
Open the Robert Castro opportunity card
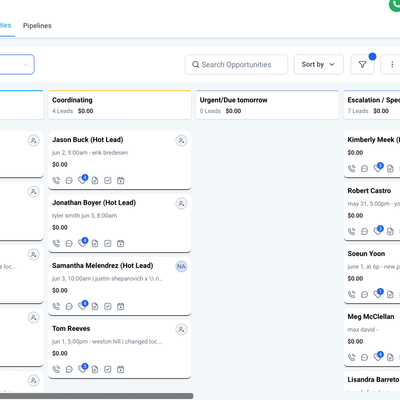(x=372, y=211)
